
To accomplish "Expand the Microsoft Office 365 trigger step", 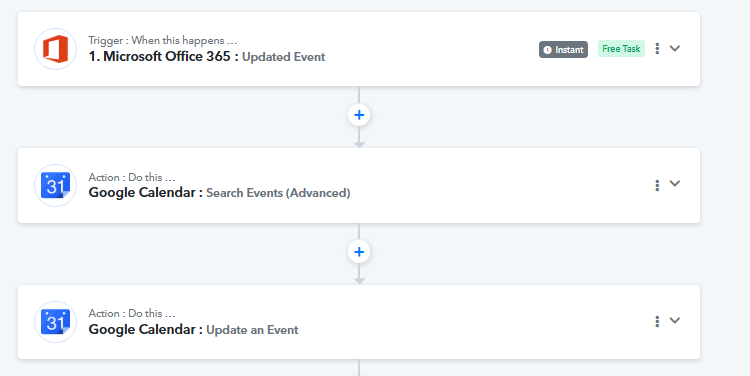I will tap(675, 48).
